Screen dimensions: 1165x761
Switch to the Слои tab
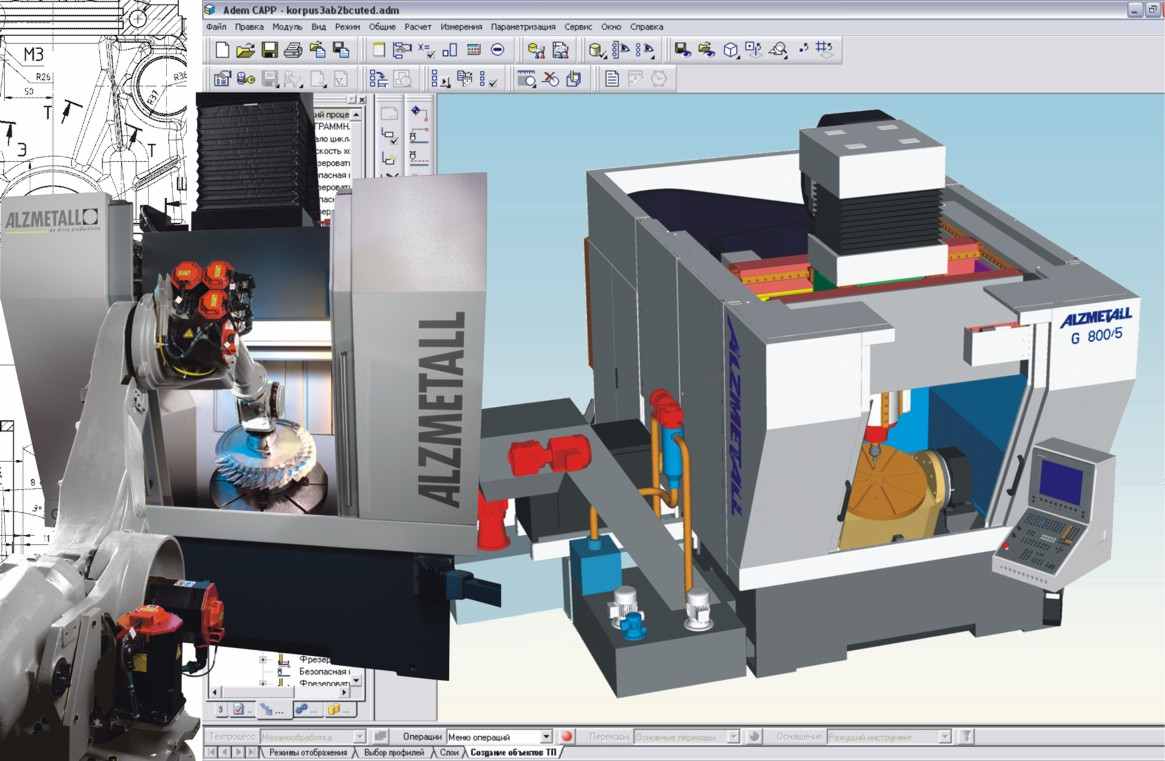449,754
